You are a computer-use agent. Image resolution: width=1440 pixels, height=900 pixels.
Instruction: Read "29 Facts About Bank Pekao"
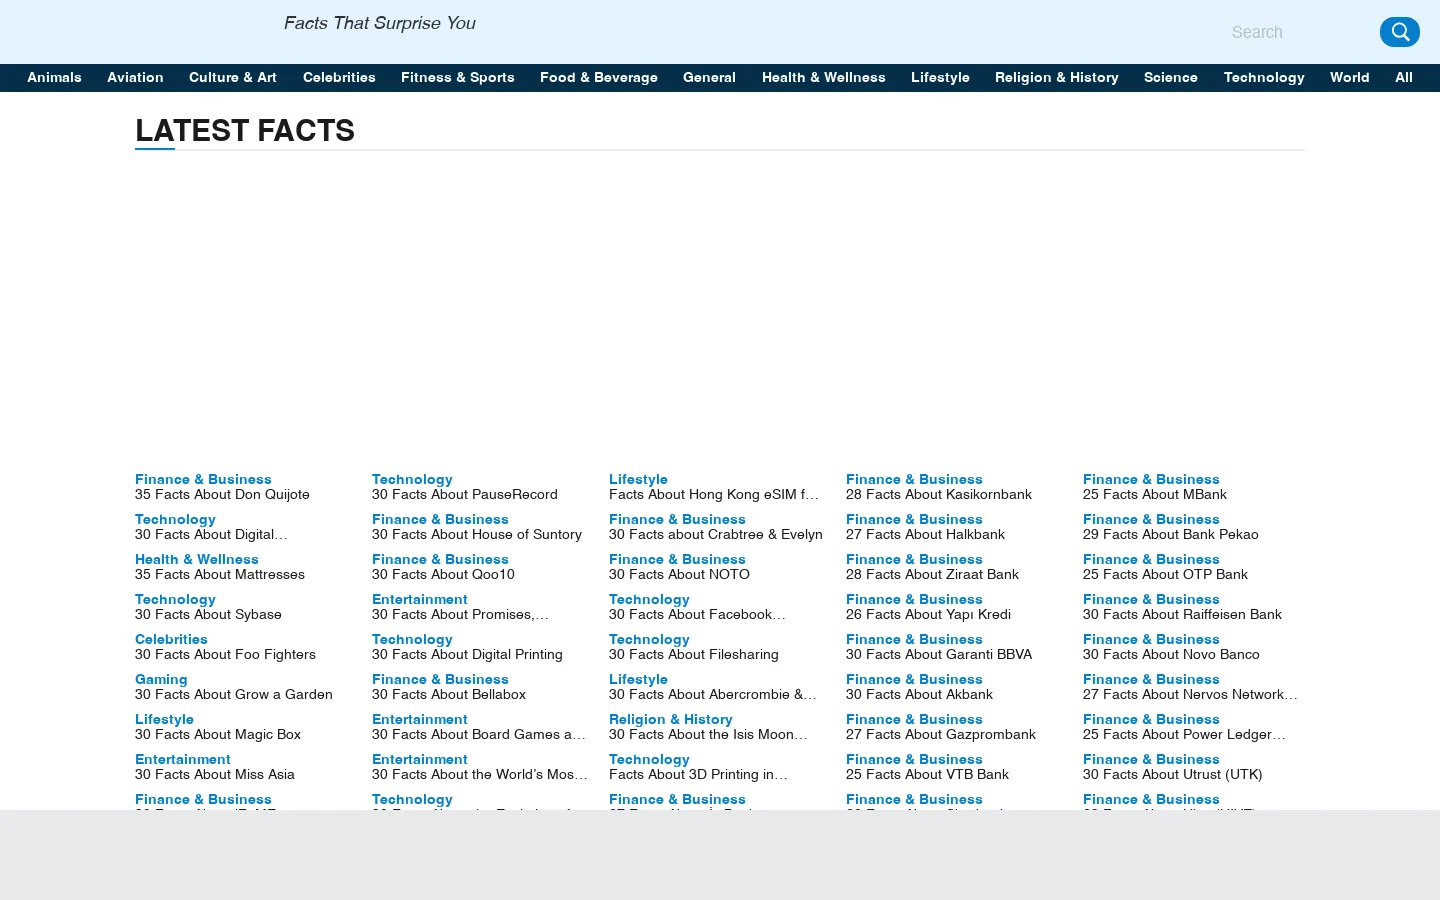pyautogui.click(x=1171, y=534)
